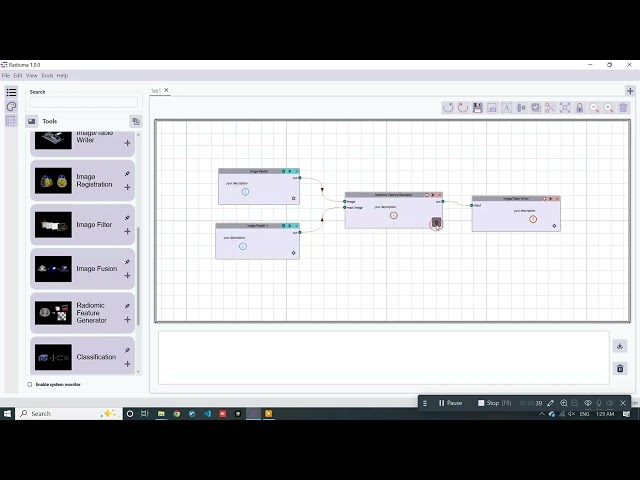
Task: Click info circle on Radiomic Feature Generator node
Action: [393, 216]
